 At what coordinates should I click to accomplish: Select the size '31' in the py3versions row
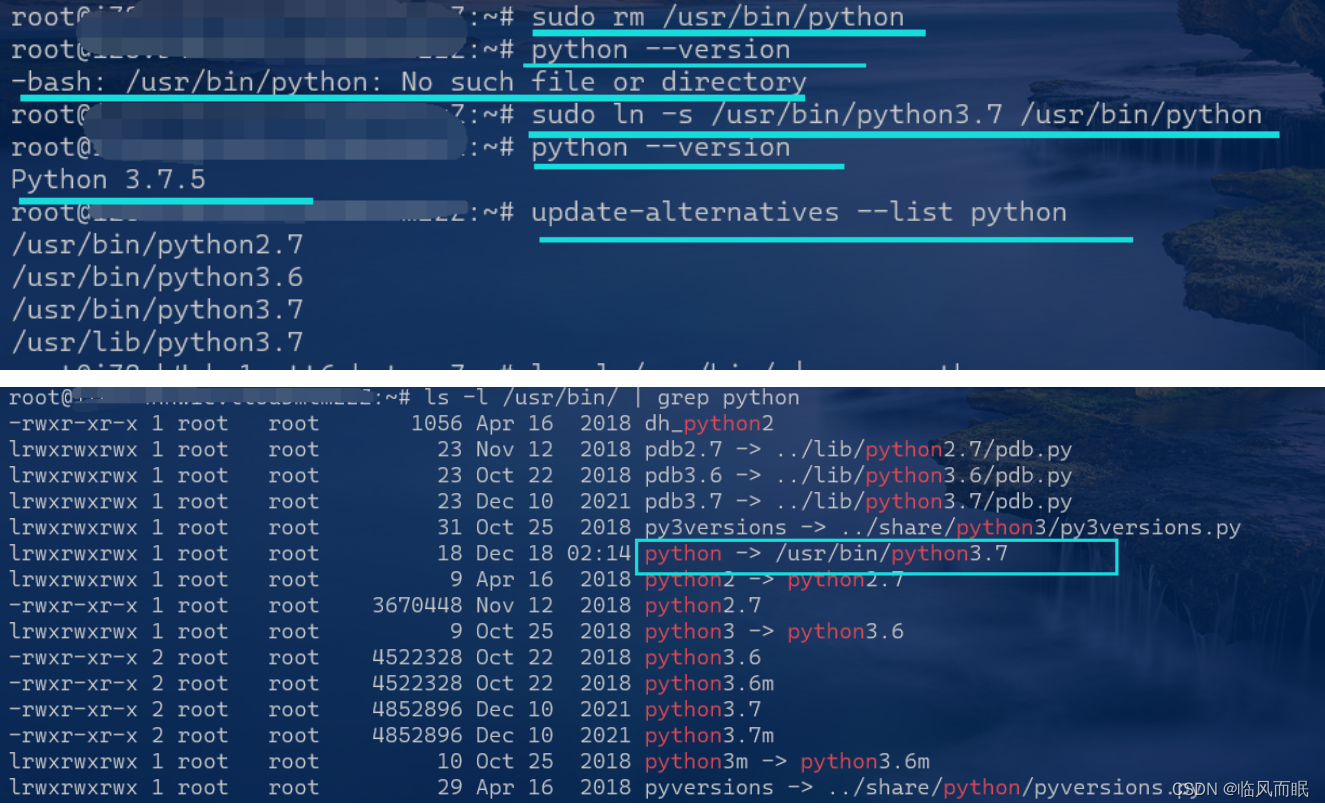450,528
